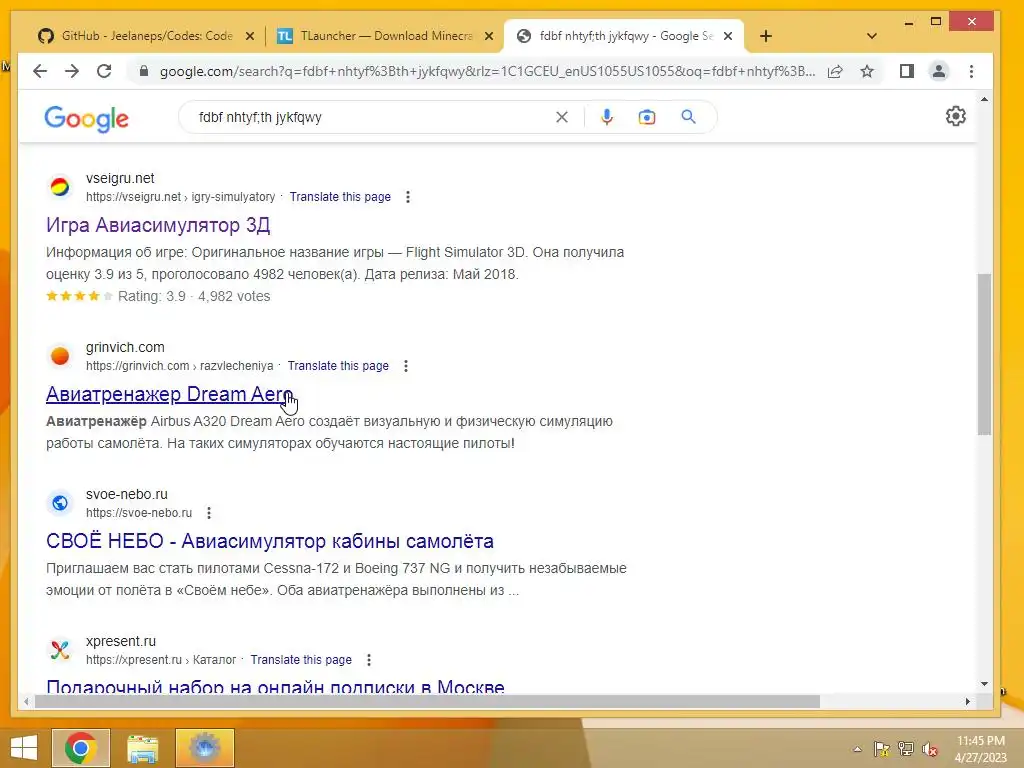The height and width of the screenshot is (768, 1024).
Task: Open the network tray icon
Action: (x=906, y=749)
